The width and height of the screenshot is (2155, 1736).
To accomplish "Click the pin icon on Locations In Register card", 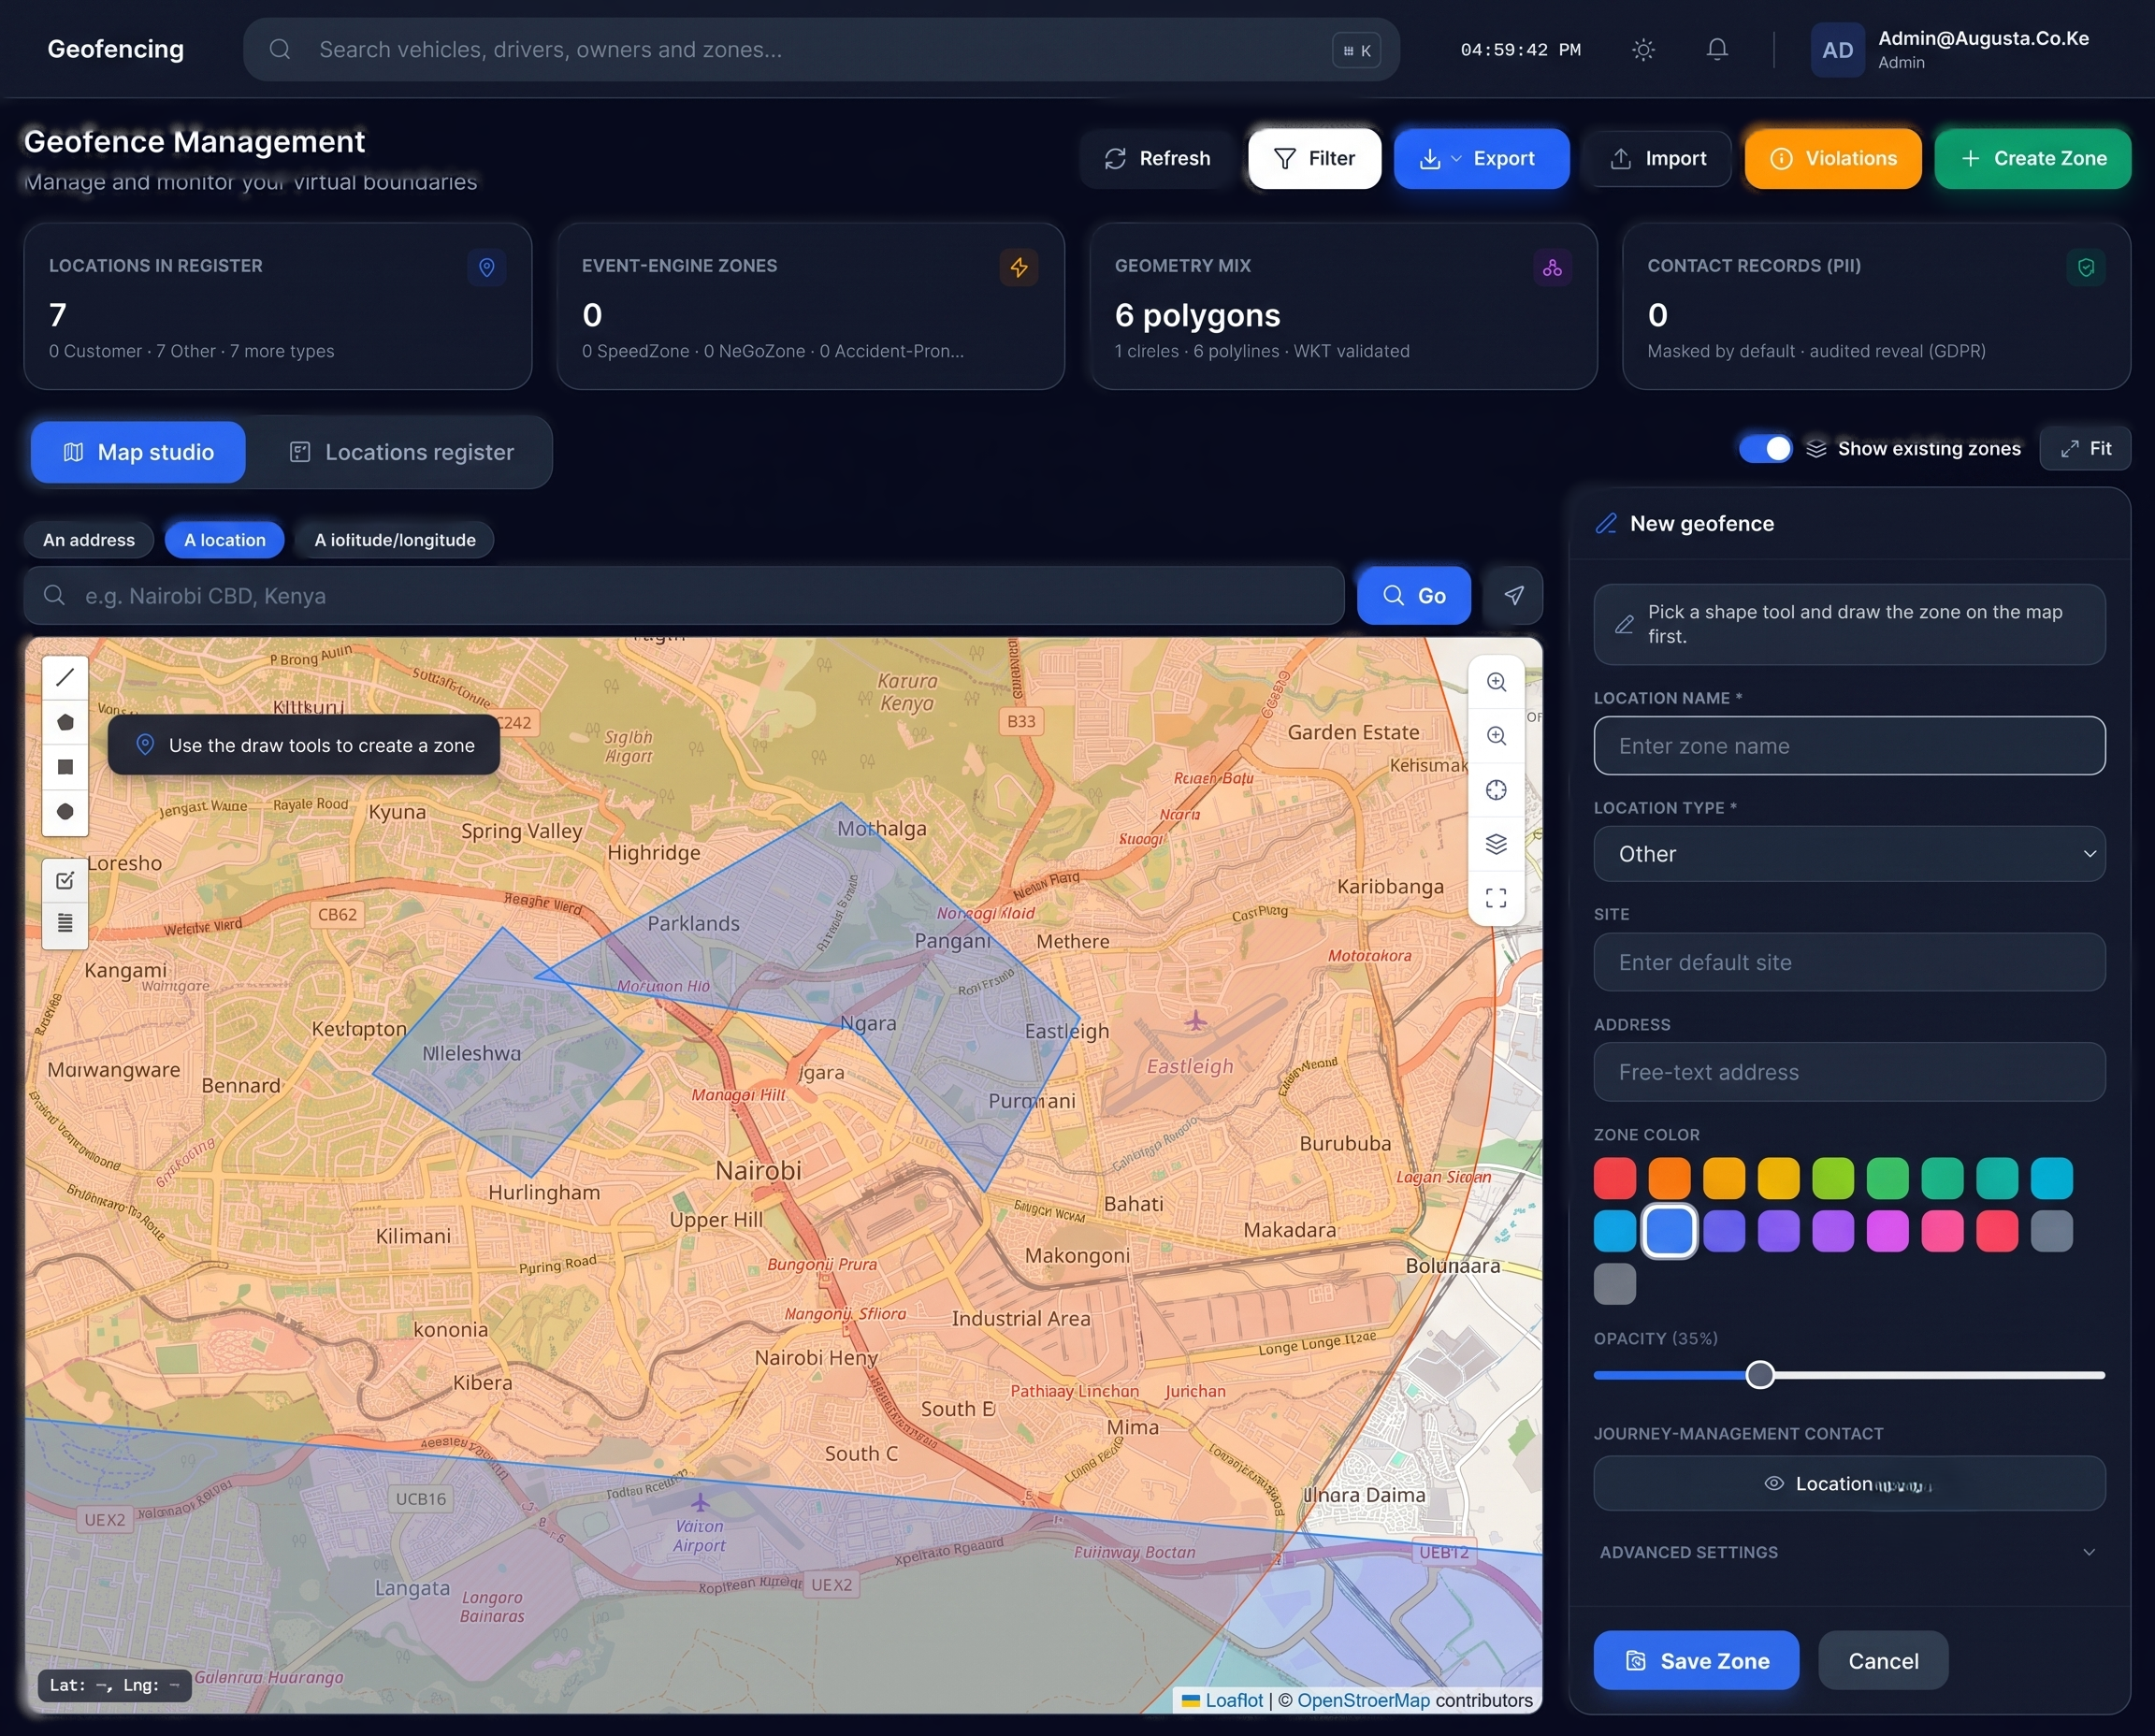I will (x=486, y=267).
